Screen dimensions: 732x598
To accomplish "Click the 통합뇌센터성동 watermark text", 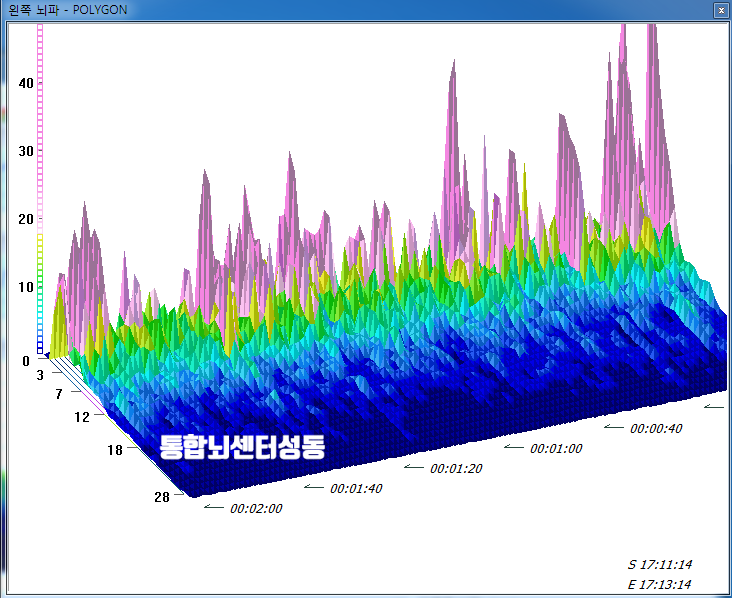I will (x=241, y=446).
